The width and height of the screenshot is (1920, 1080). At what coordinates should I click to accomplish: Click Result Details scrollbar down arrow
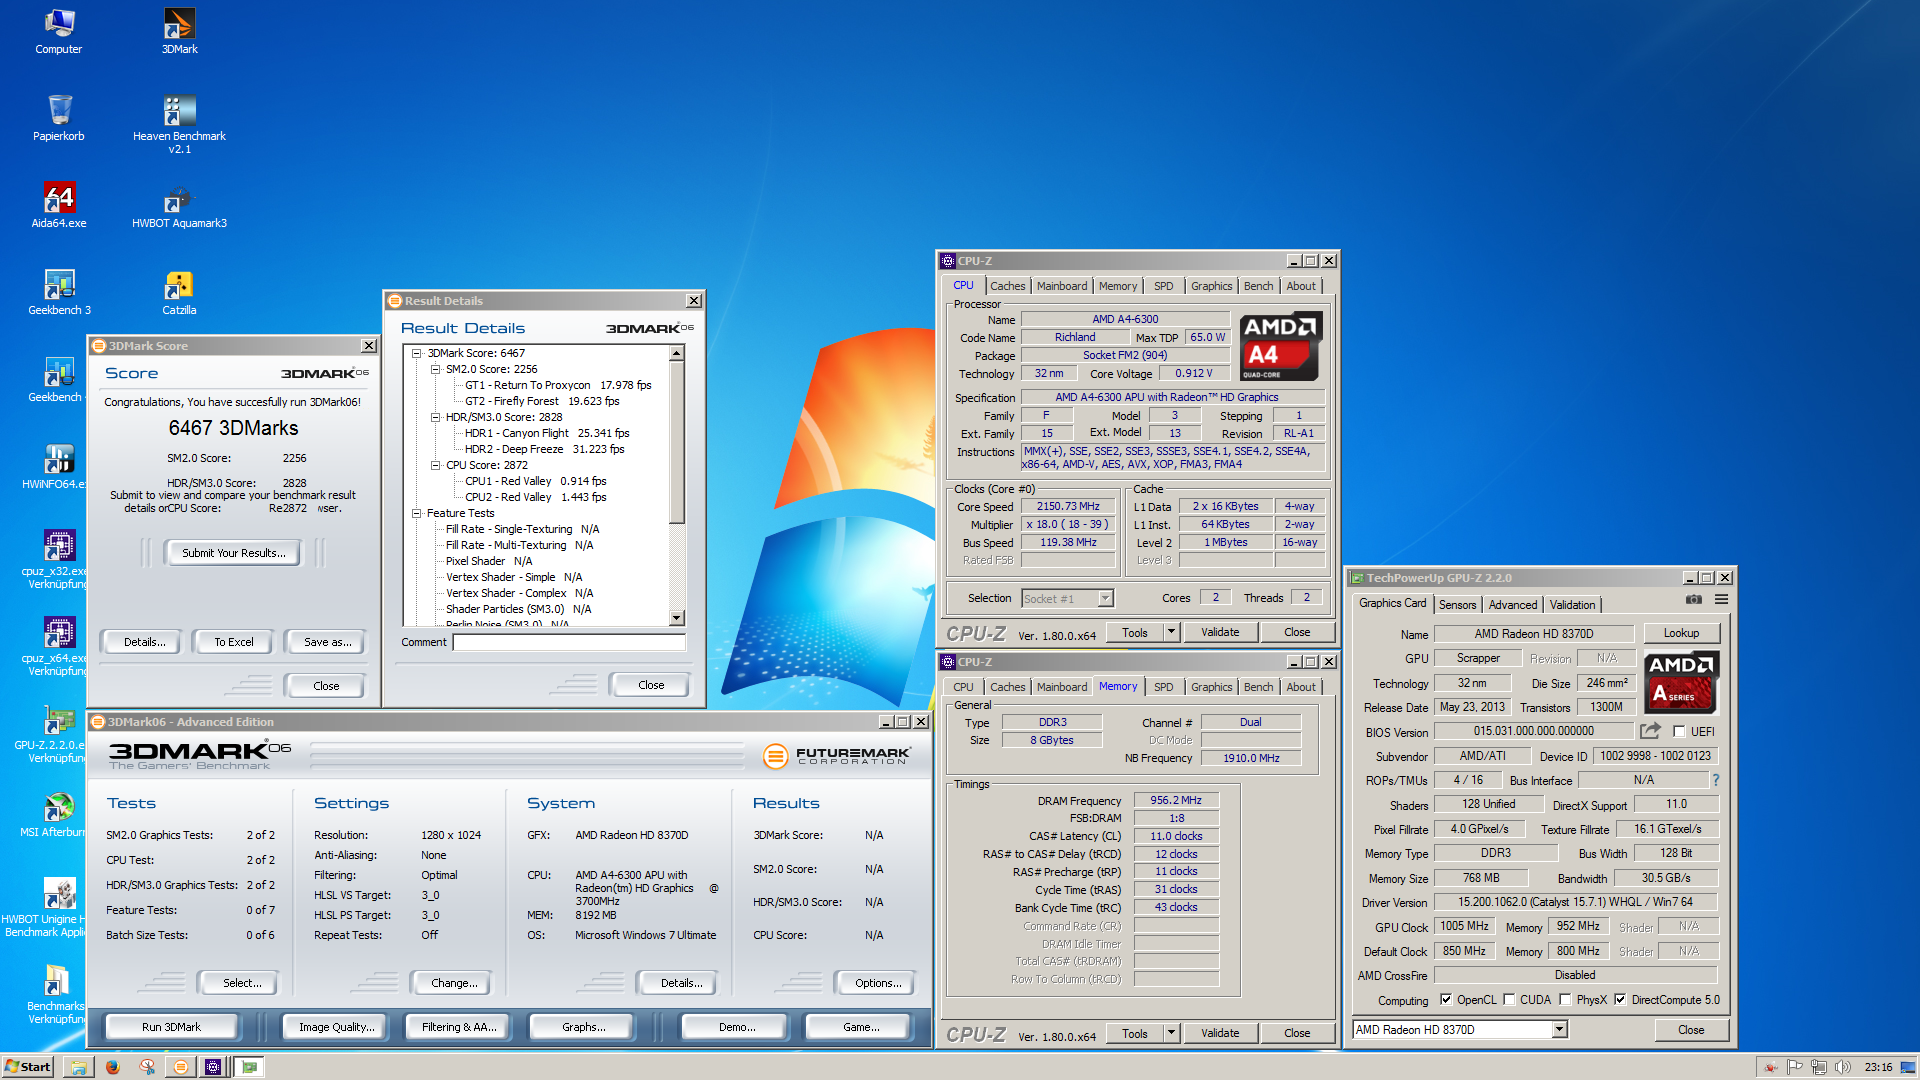click(677, 618)
